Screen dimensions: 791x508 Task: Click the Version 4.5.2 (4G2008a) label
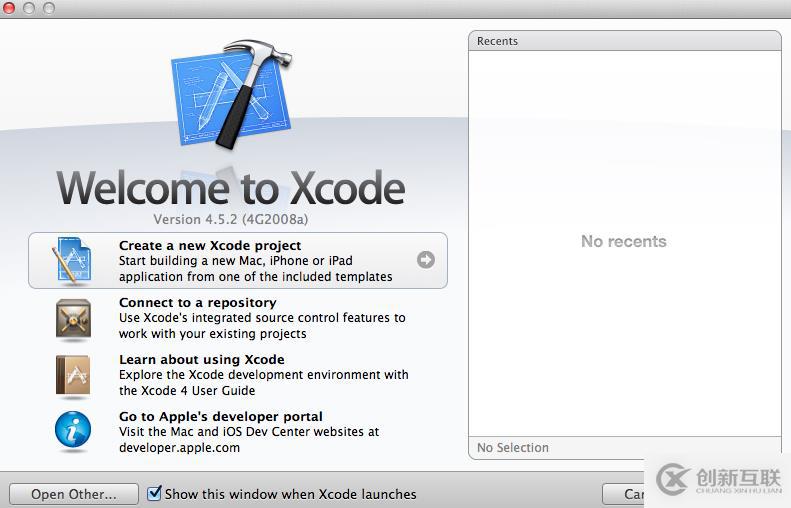(231, 219)
